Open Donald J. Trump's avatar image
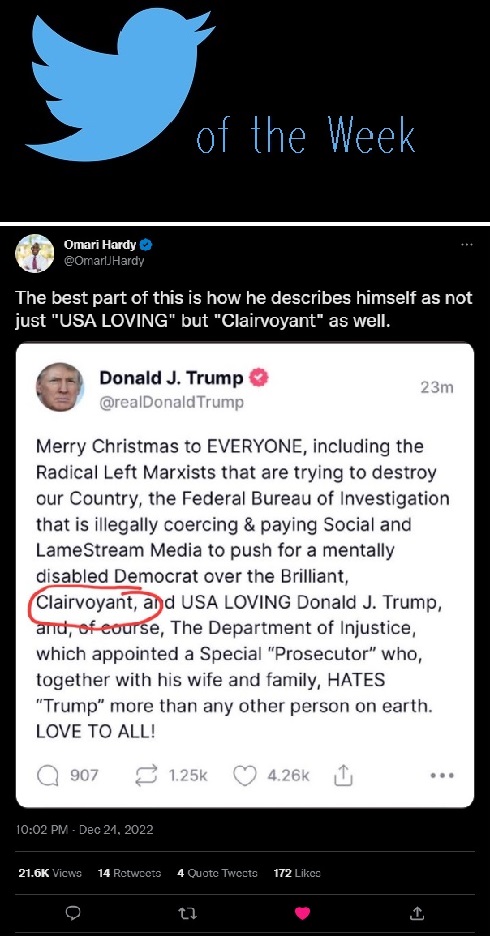The width and height of the screenshot is (490, 936). pos(60,387)
